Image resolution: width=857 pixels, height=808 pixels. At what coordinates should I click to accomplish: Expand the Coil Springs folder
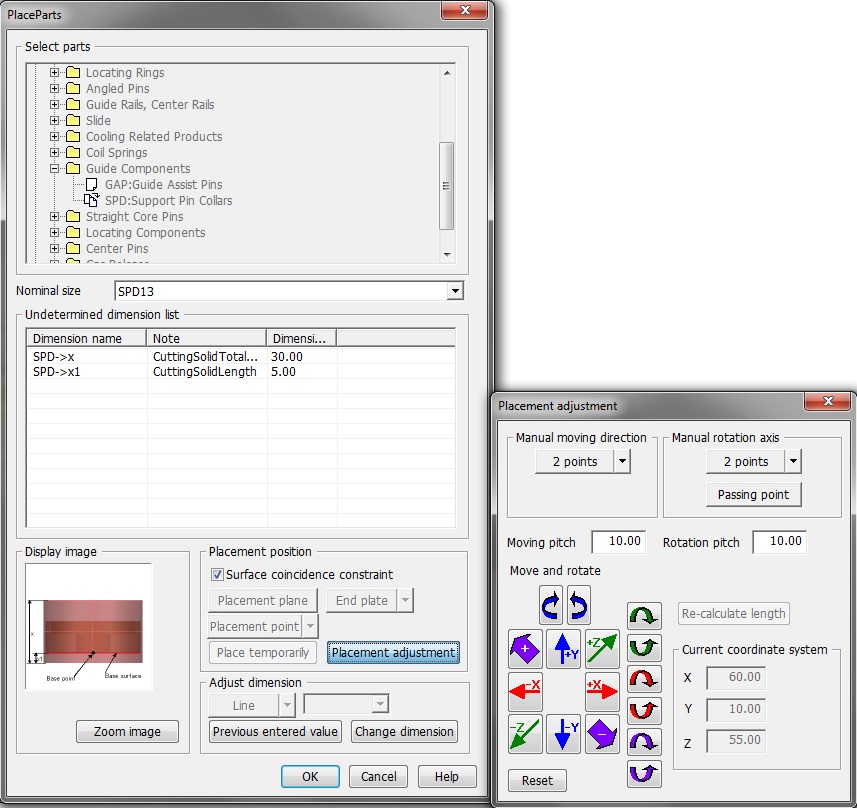click(55, 153)
